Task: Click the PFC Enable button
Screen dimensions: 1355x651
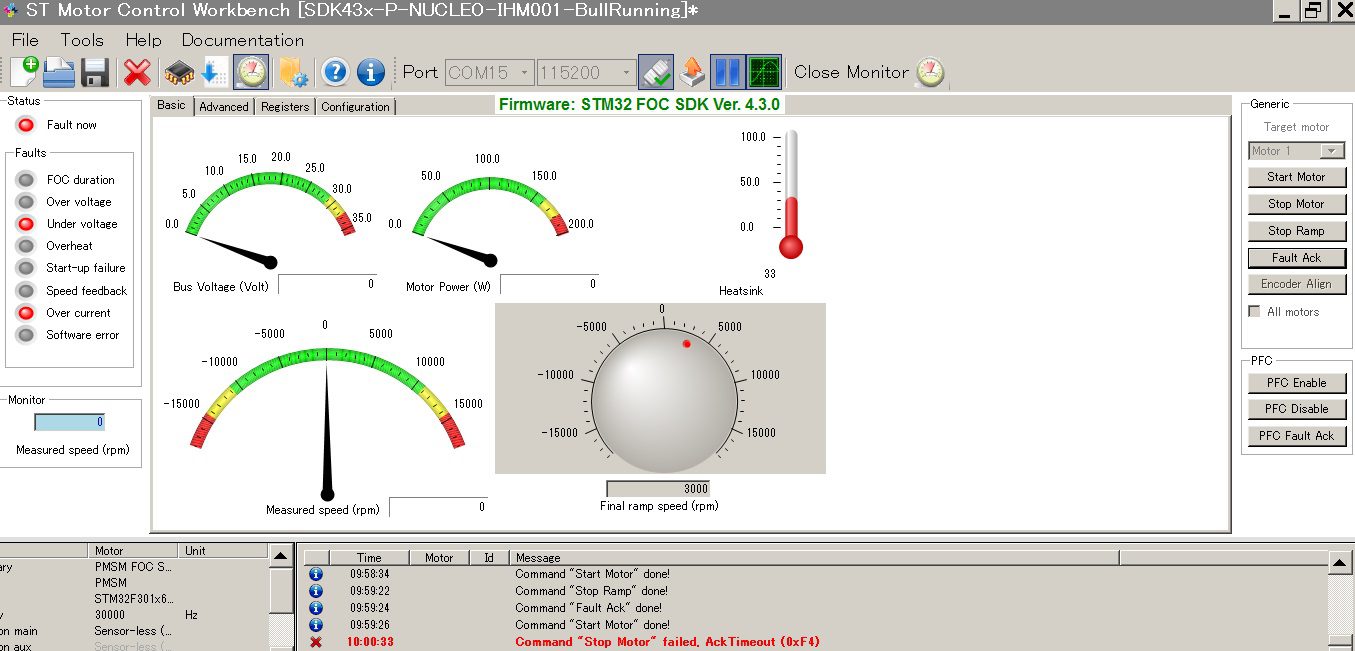Action: [1297, 383]
